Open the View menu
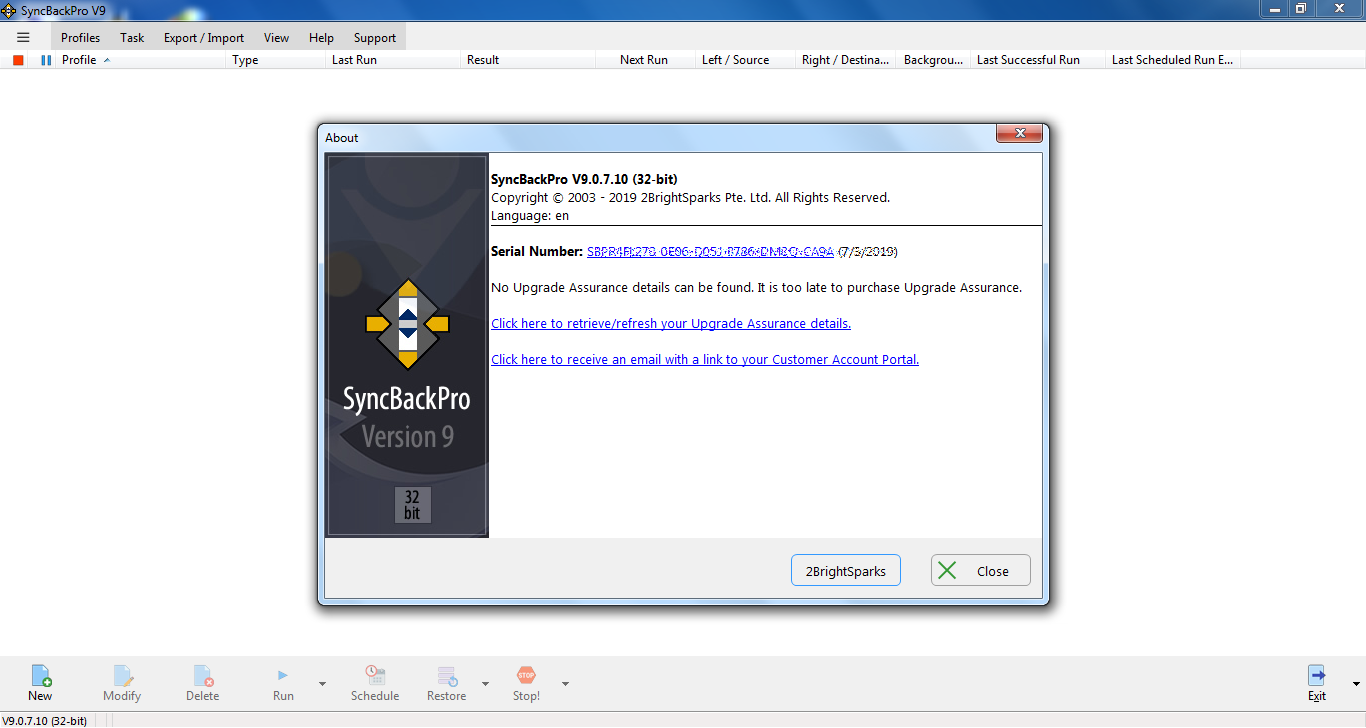Screen dimensions: 1366x728 pyautogui.click(x=276, y=38)
